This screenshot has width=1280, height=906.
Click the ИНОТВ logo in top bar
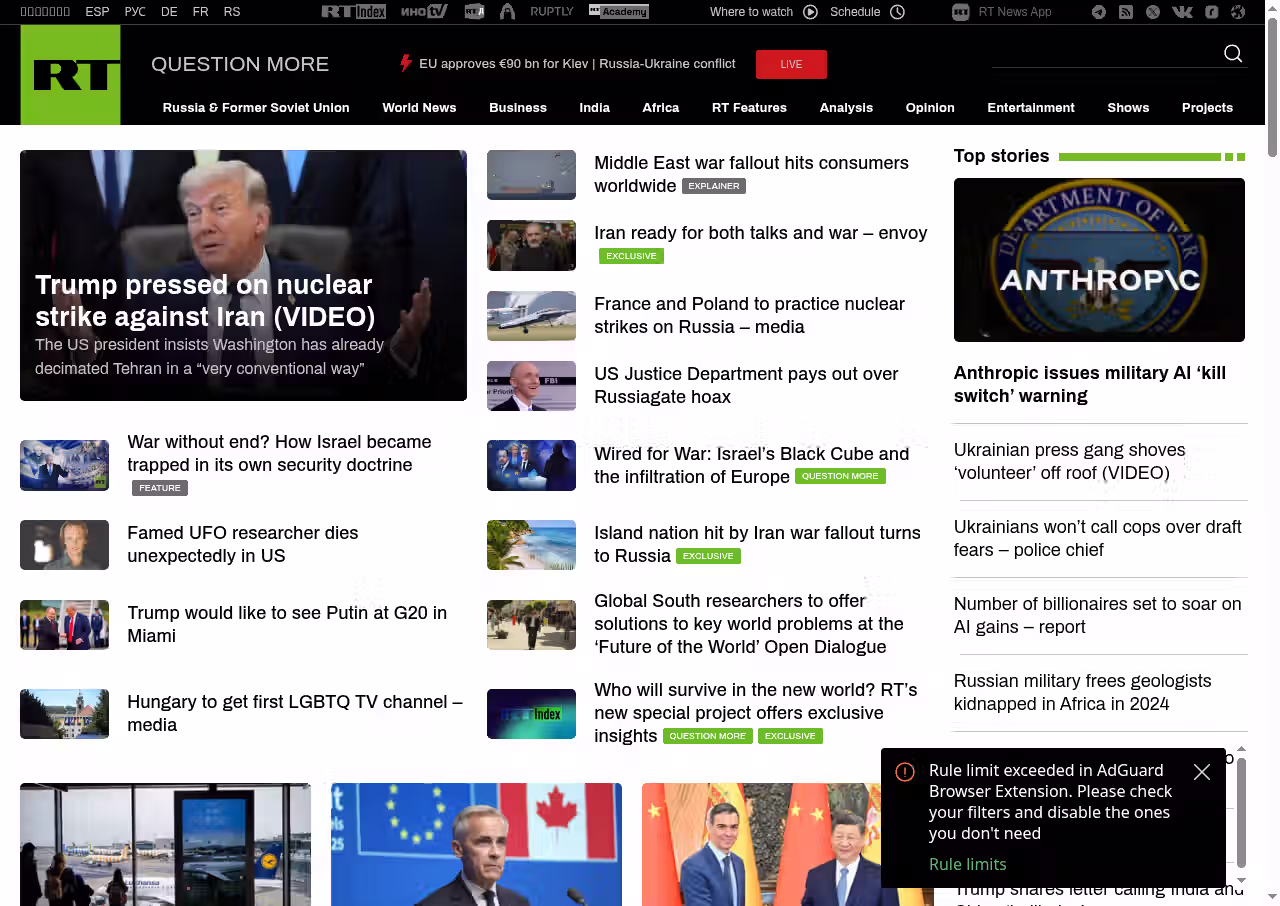tap(424, 12)
